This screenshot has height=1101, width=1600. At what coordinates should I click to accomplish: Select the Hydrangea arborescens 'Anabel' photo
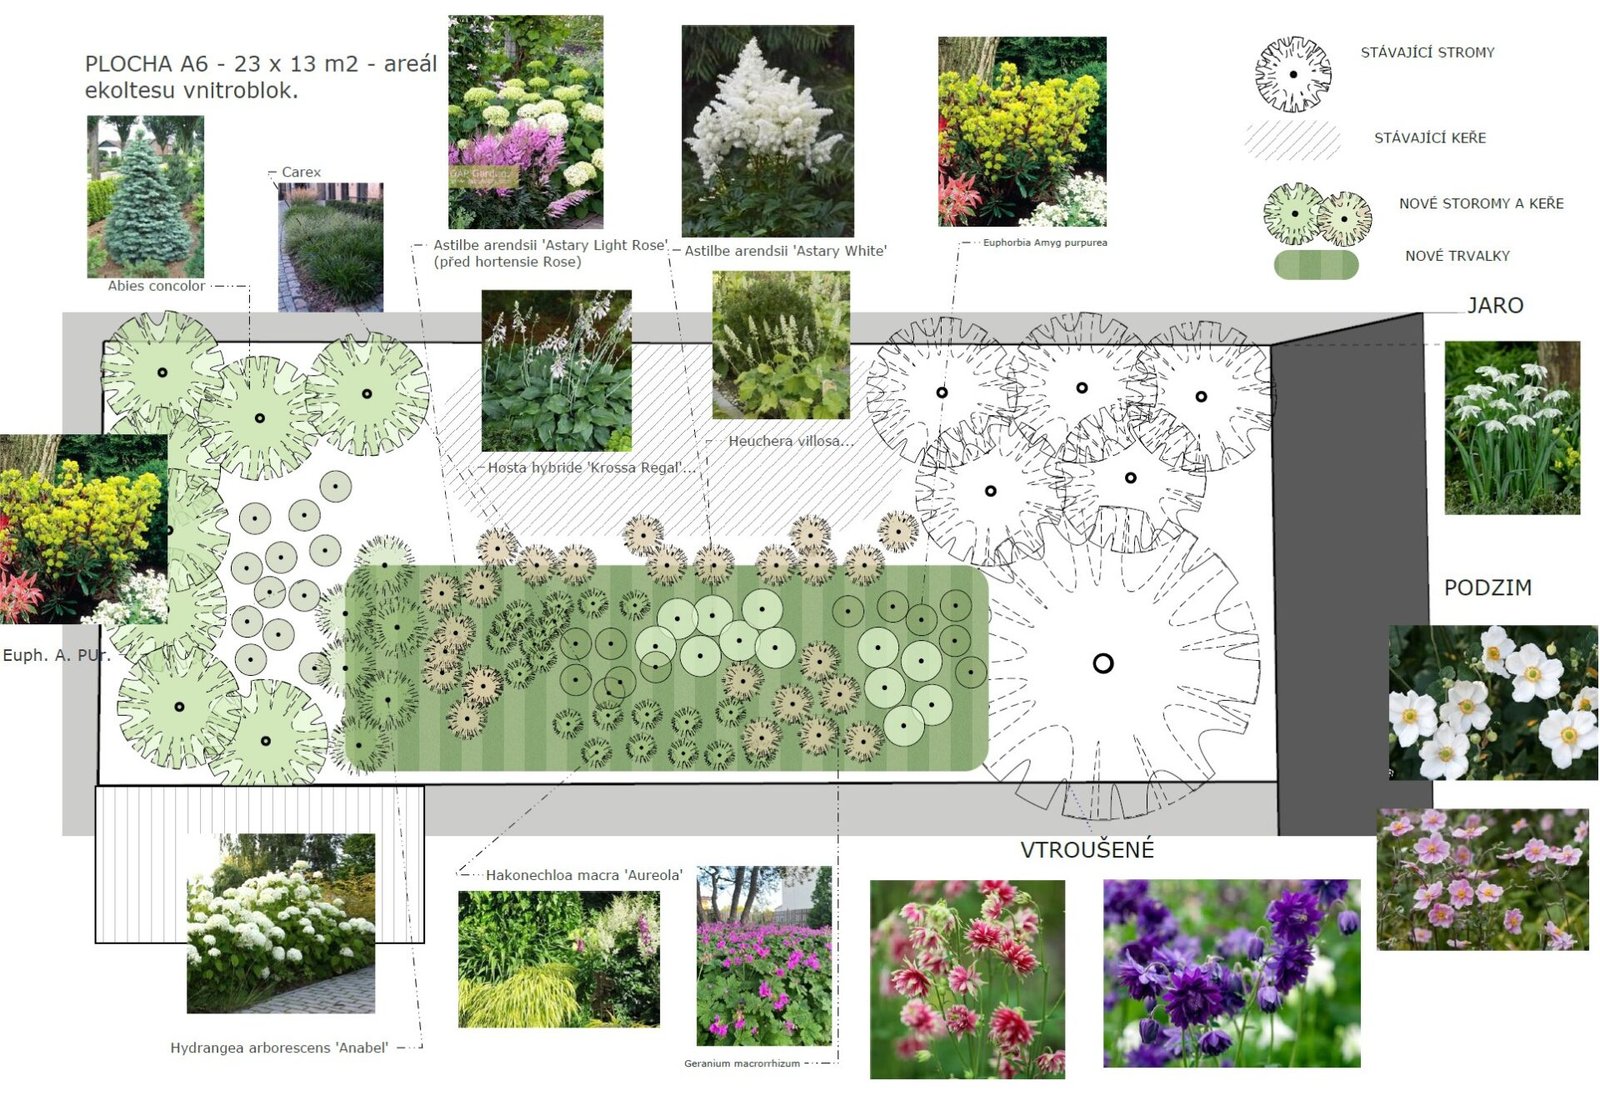tap(280, 923)
